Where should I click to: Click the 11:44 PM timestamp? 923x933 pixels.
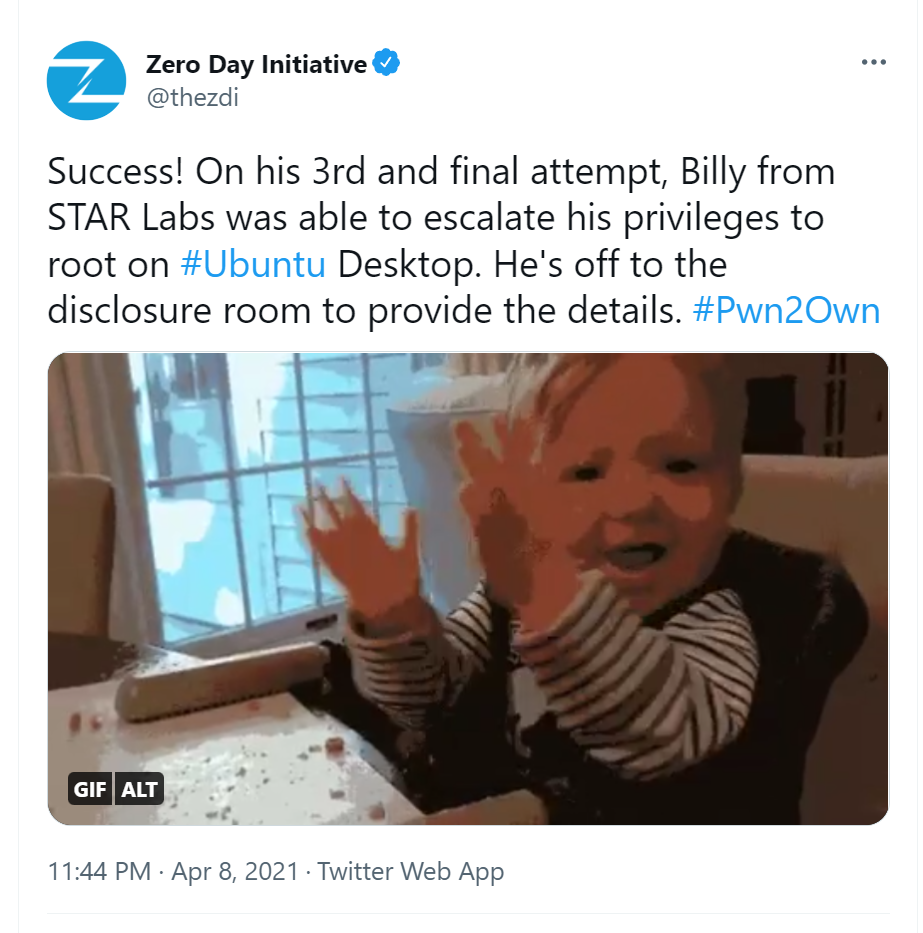tap(99, 871)
